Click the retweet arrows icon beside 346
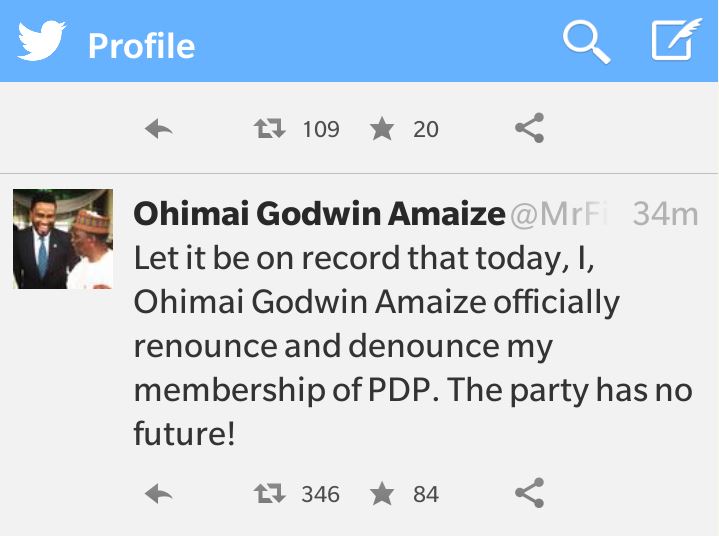719x536 pixels. tap(269, 493)
